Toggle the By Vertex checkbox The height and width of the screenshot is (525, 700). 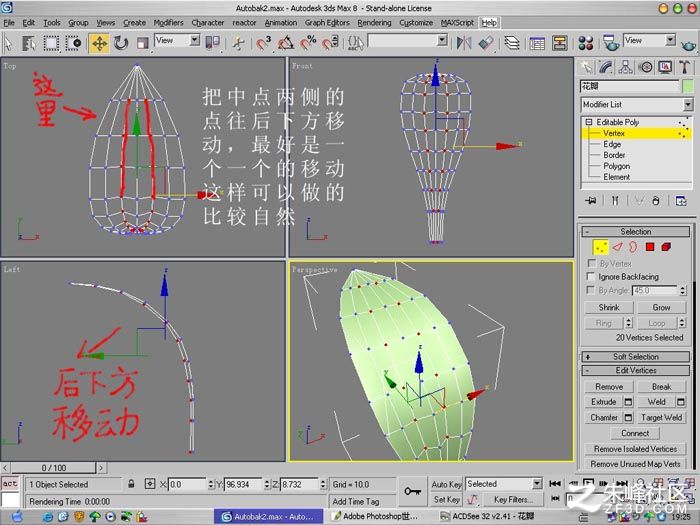[x=592, y=263]
